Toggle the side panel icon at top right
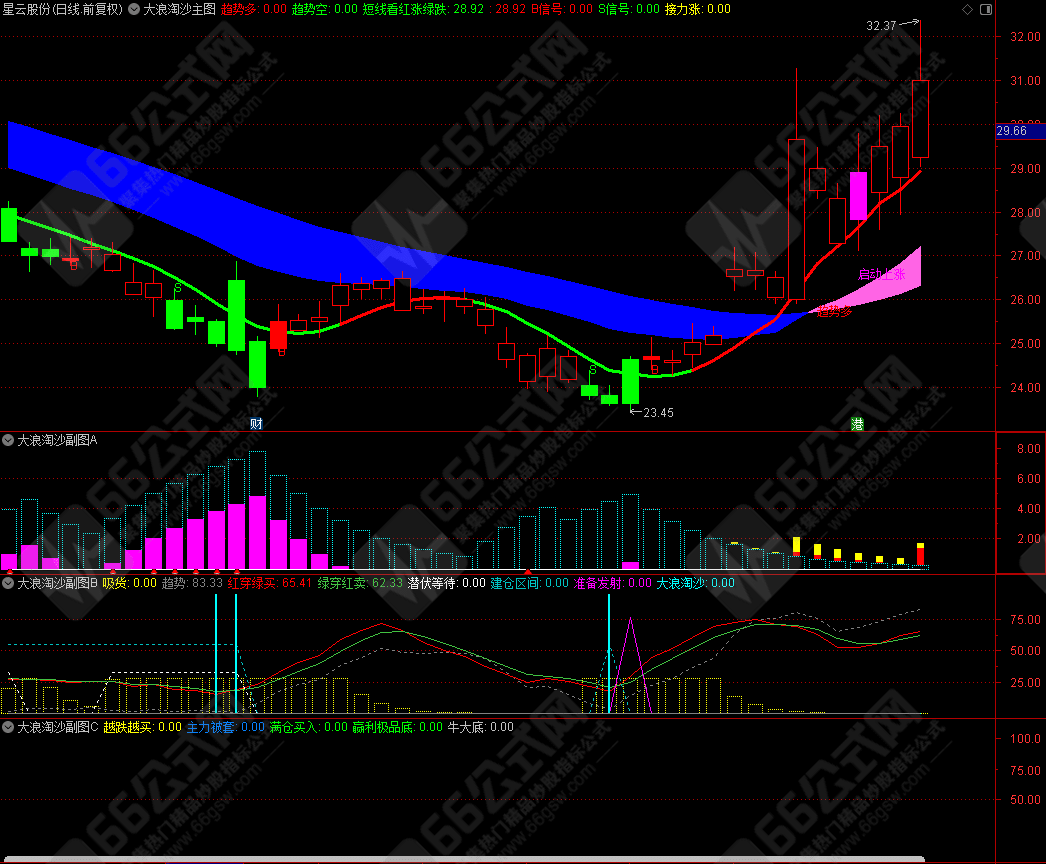 [x=986, y=9]
